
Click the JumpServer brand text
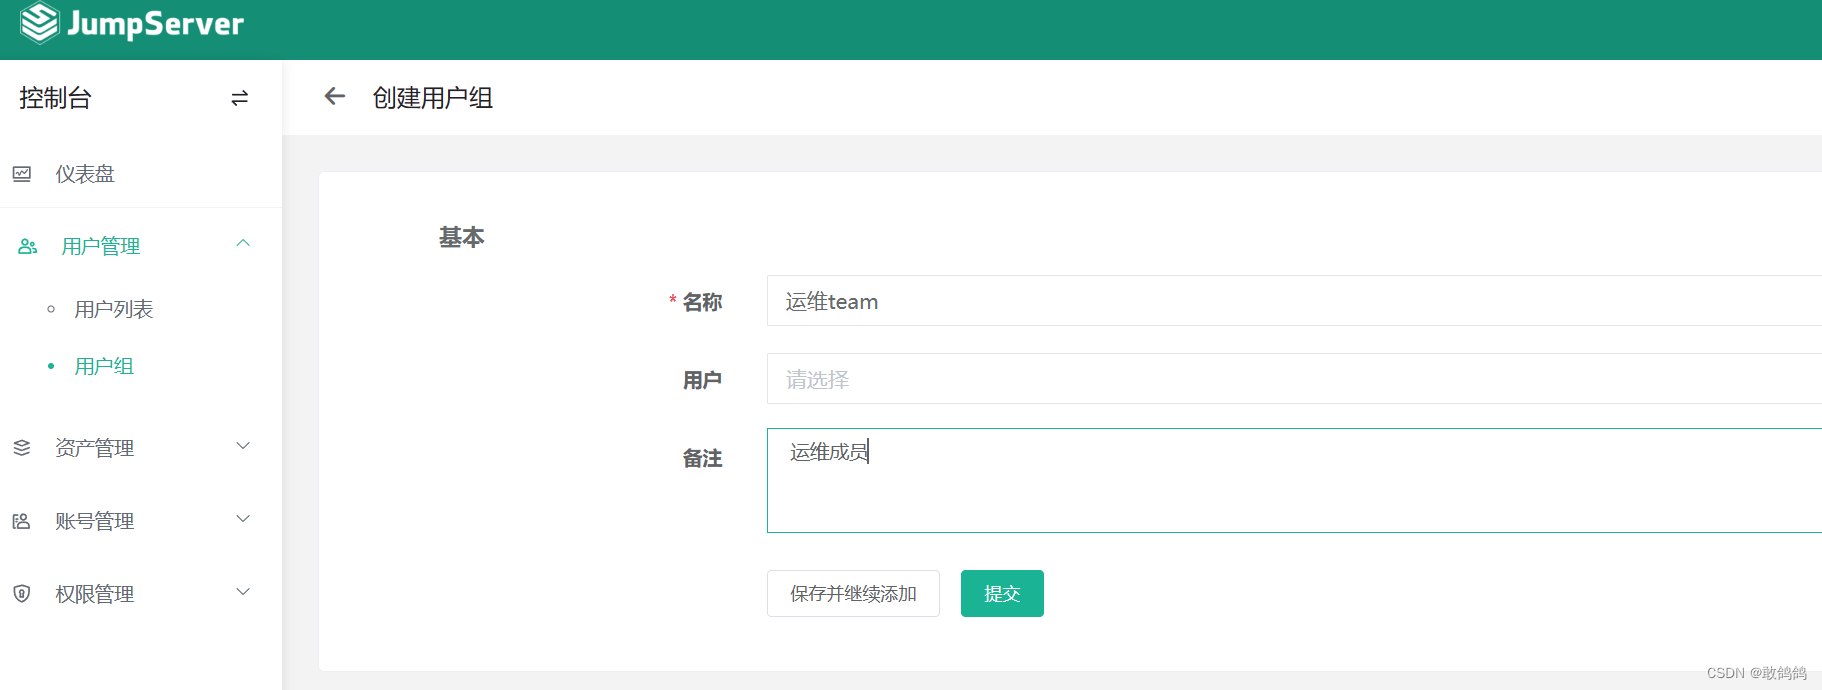(155, 24)
